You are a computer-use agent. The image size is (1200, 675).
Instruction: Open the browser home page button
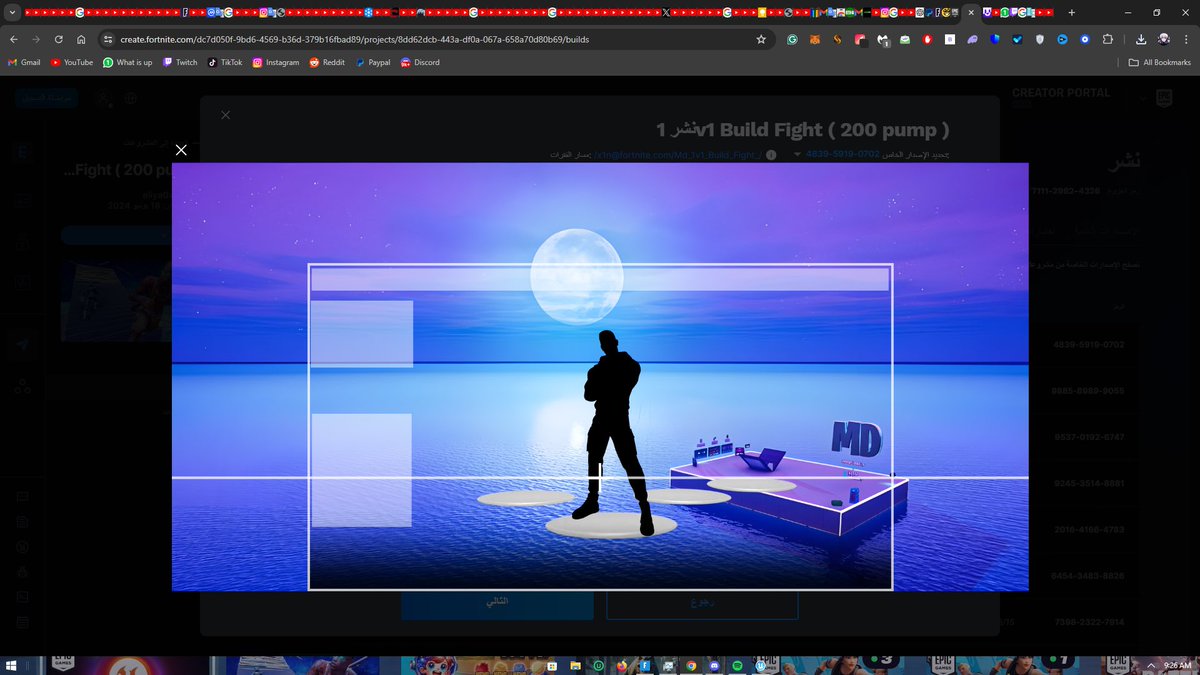point(80,39)
